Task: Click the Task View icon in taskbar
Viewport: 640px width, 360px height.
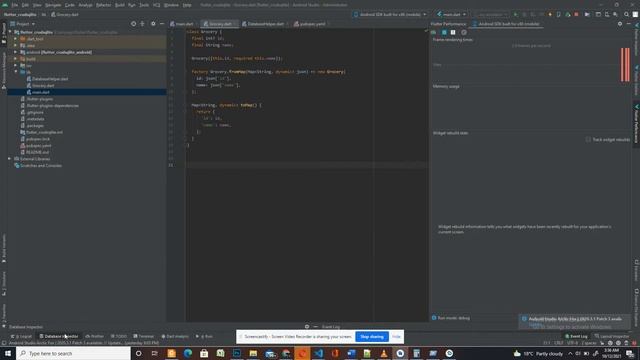Action: pos(155,353)
